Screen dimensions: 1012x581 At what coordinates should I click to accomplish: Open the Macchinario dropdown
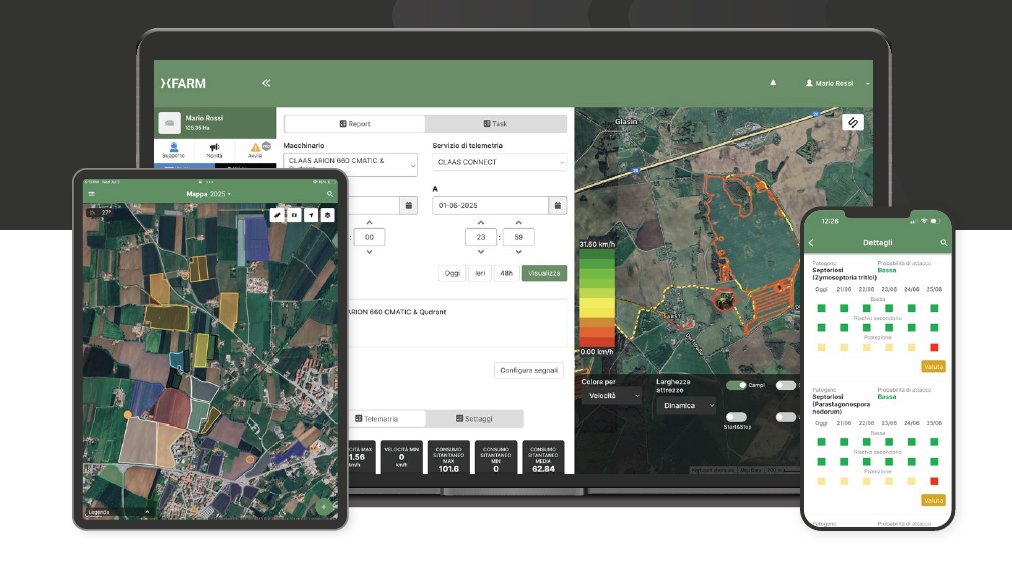pos(350,165)
